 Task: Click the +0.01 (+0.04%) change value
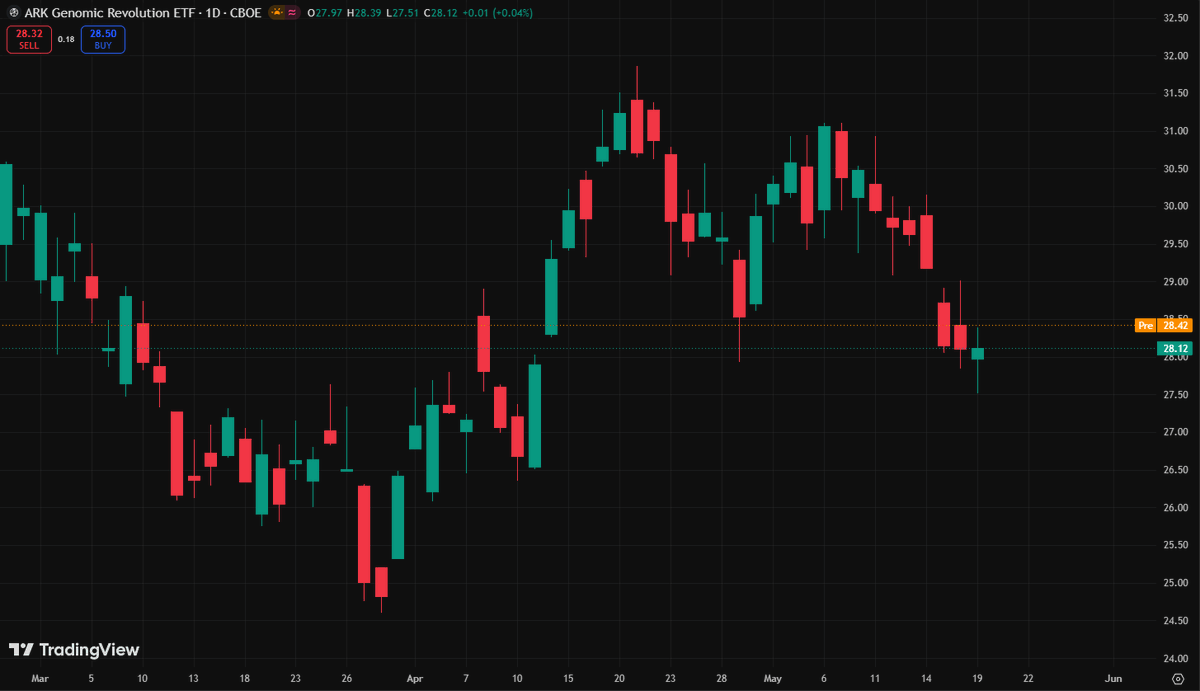point(497,13)
